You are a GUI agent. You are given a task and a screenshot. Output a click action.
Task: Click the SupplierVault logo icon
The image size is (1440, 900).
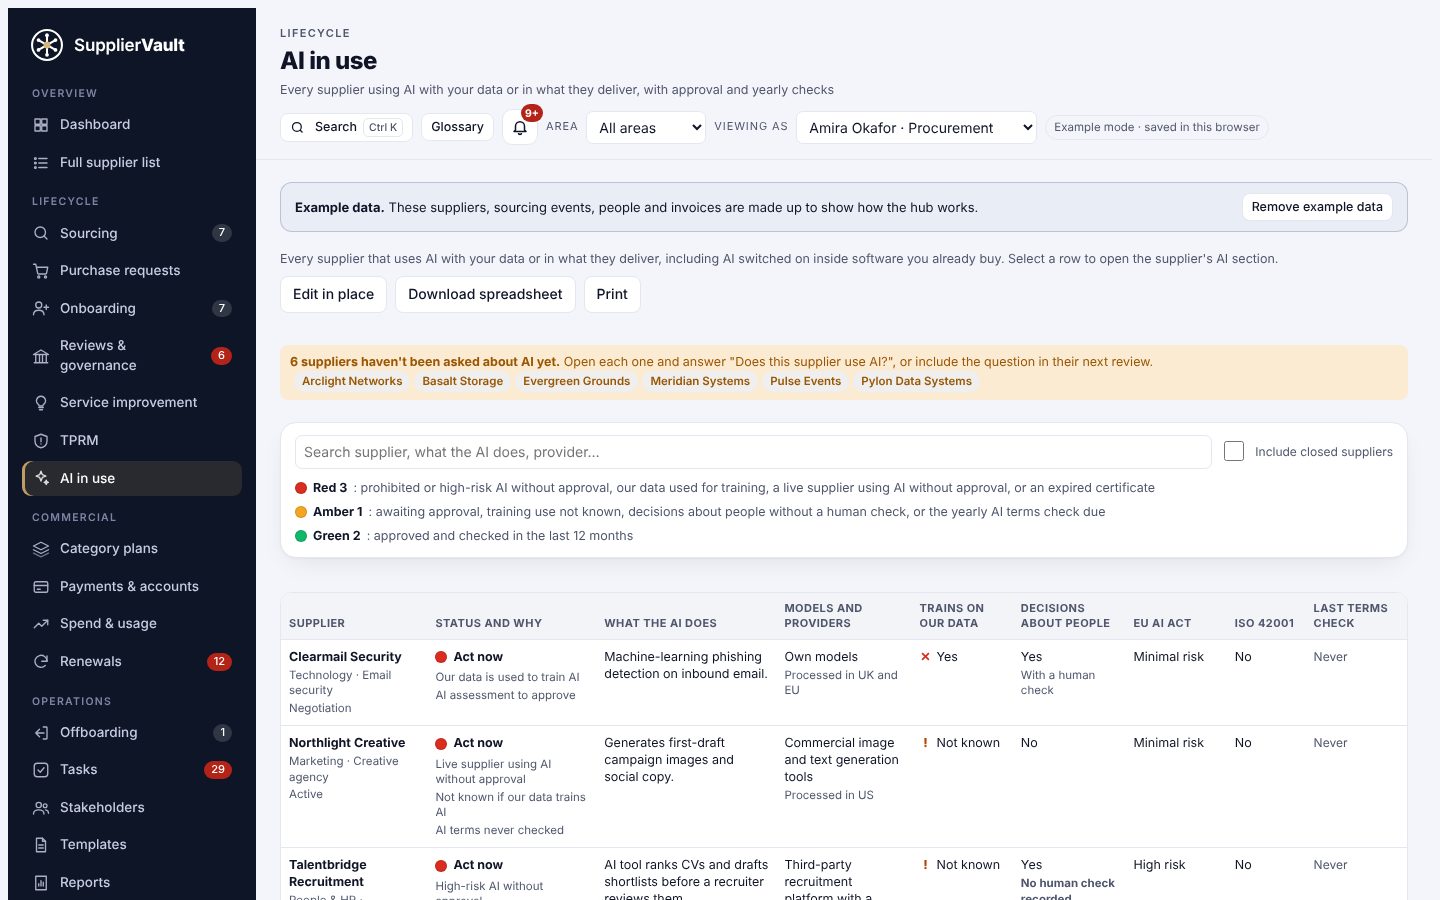coord(47,45)
